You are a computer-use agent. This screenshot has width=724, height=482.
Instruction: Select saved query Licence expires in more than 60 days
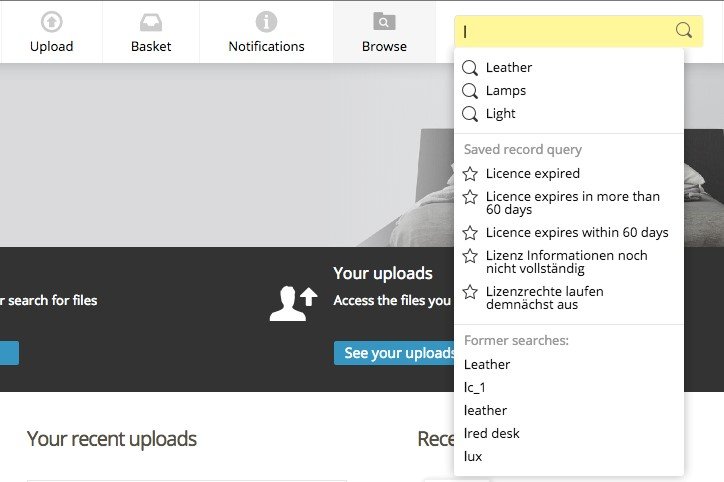tap(573, 203)
